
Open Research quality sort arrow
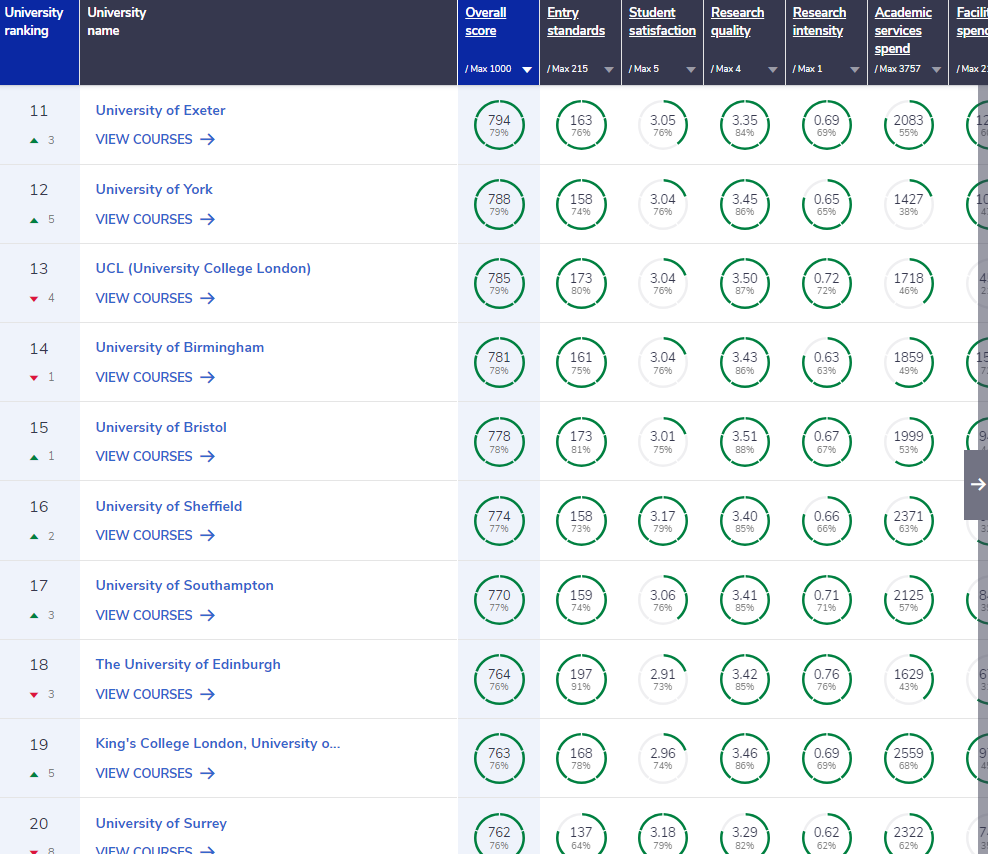click(773, 70)
